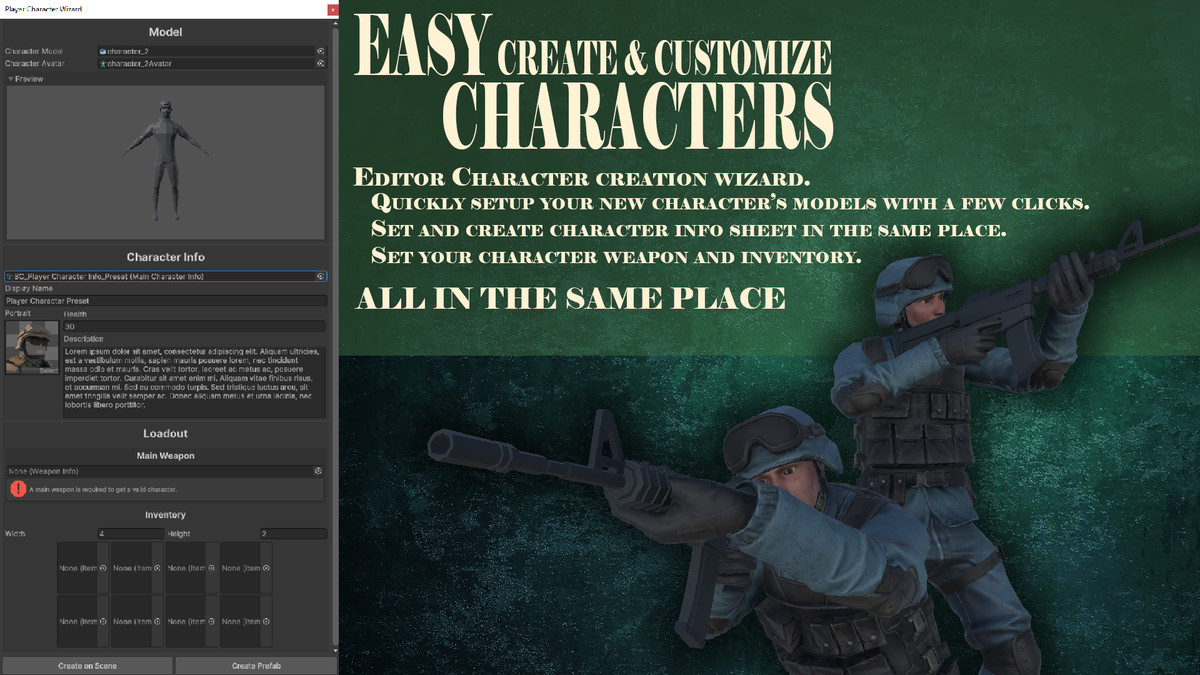Click into the Description text area

(x=193, y=380)
